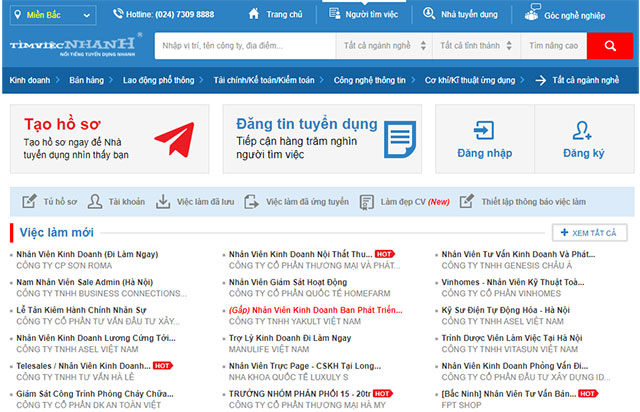Click the arrow icon before Tất cả ngành nghề
The image size is (640, 412).
pos(541,80)
